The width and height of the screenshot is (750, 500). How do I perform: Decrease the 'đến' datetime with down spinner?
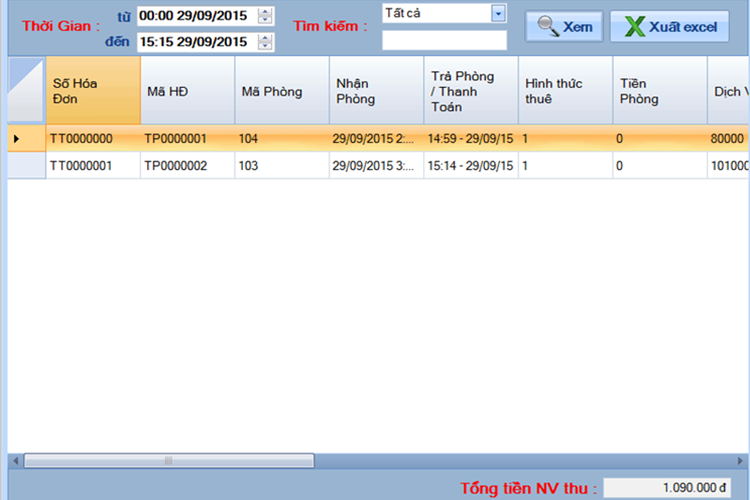265,46
